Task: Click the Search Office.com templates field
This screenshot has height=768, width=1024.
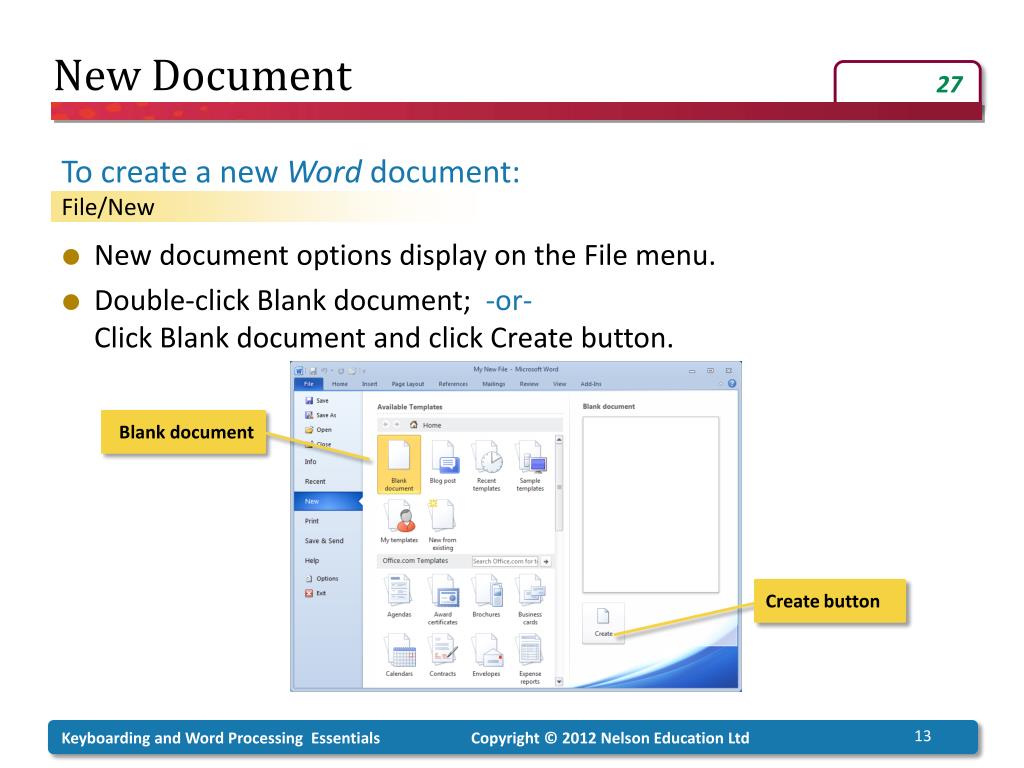Action: pyautogui.click(x=505, y=562)
